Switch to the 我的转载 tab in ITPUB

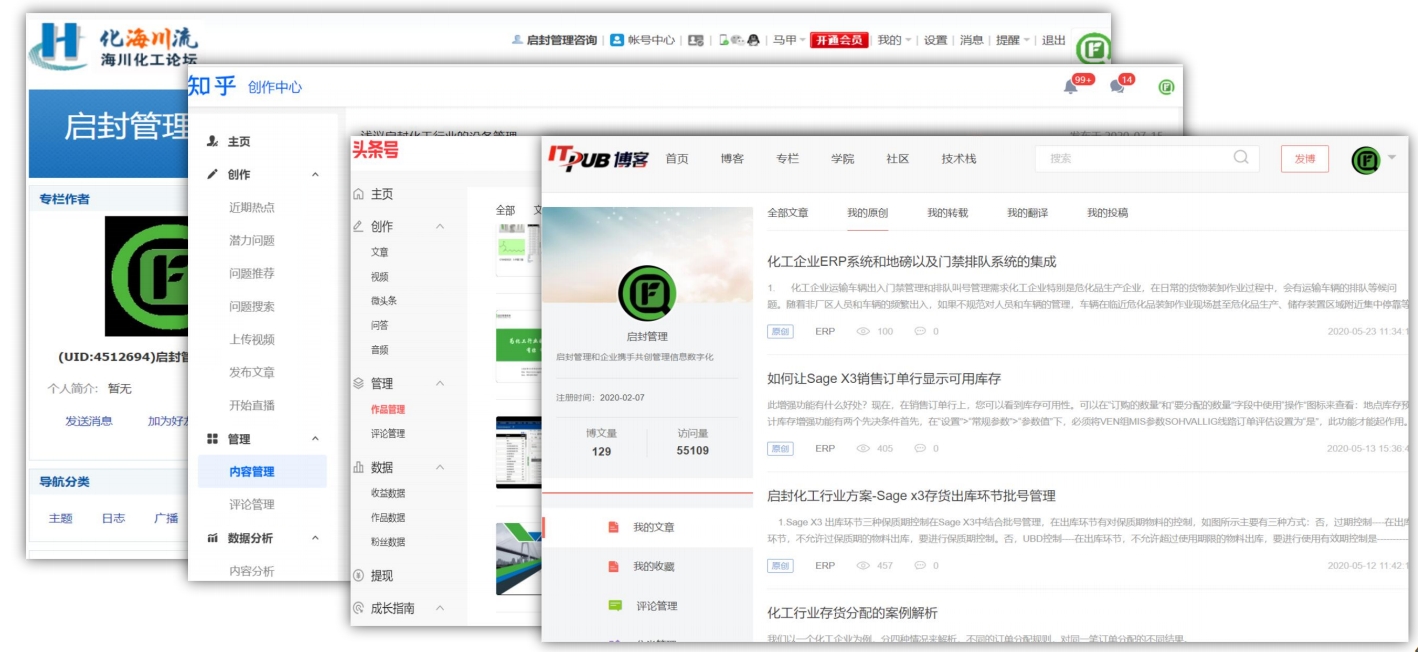947,213
